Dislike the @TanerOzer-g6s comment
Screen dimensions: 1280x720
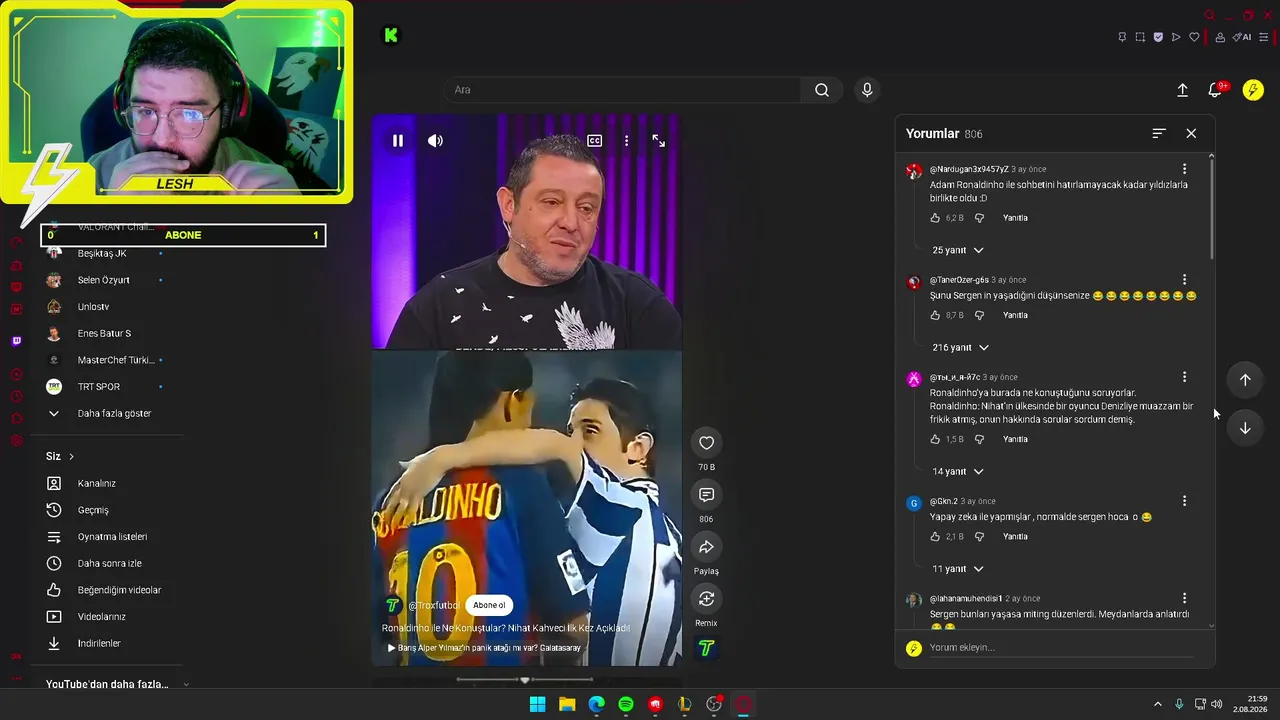click(x=979, y=315)
